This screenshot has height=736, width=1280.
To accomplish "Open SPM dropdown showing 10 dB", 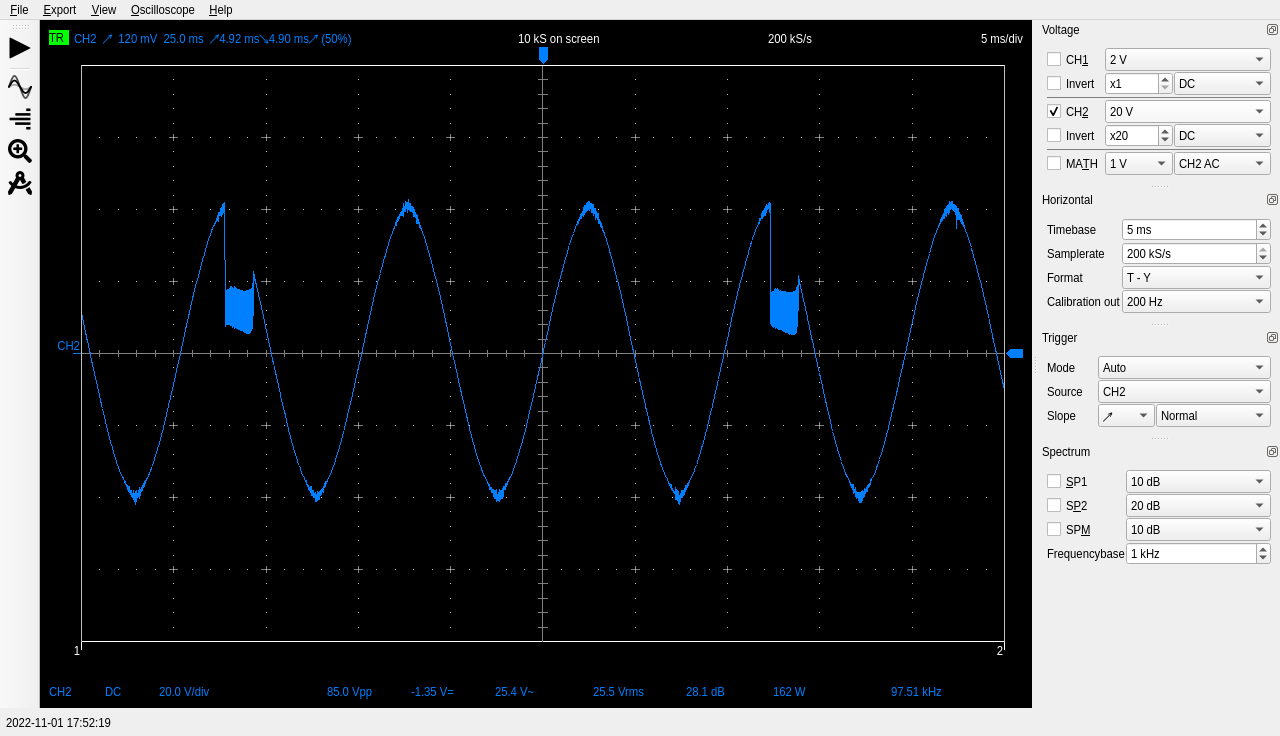I will point(1198,530).
